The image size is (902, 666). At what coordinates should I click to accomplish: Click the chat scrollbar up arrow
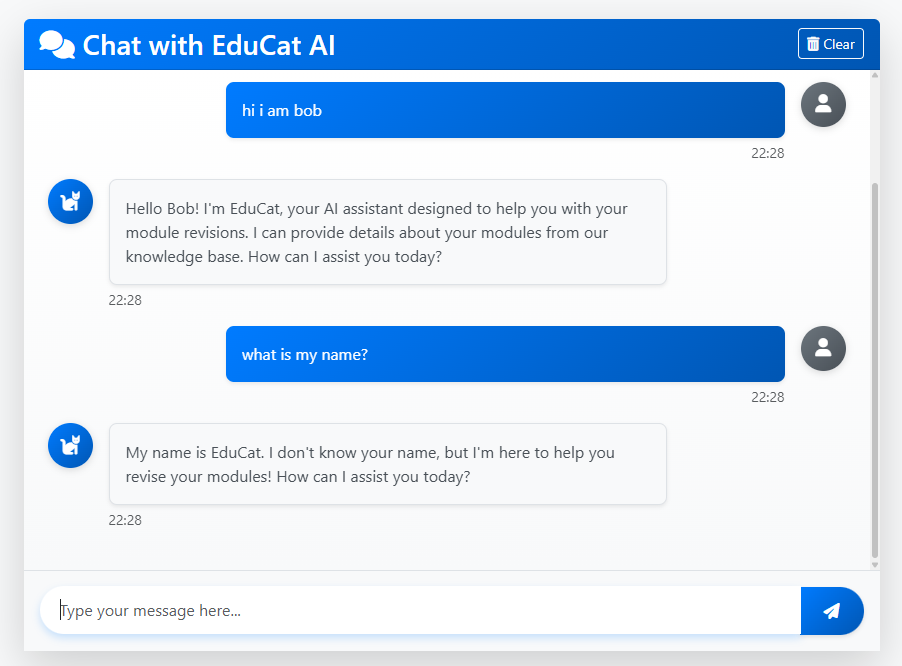point(875,75)
